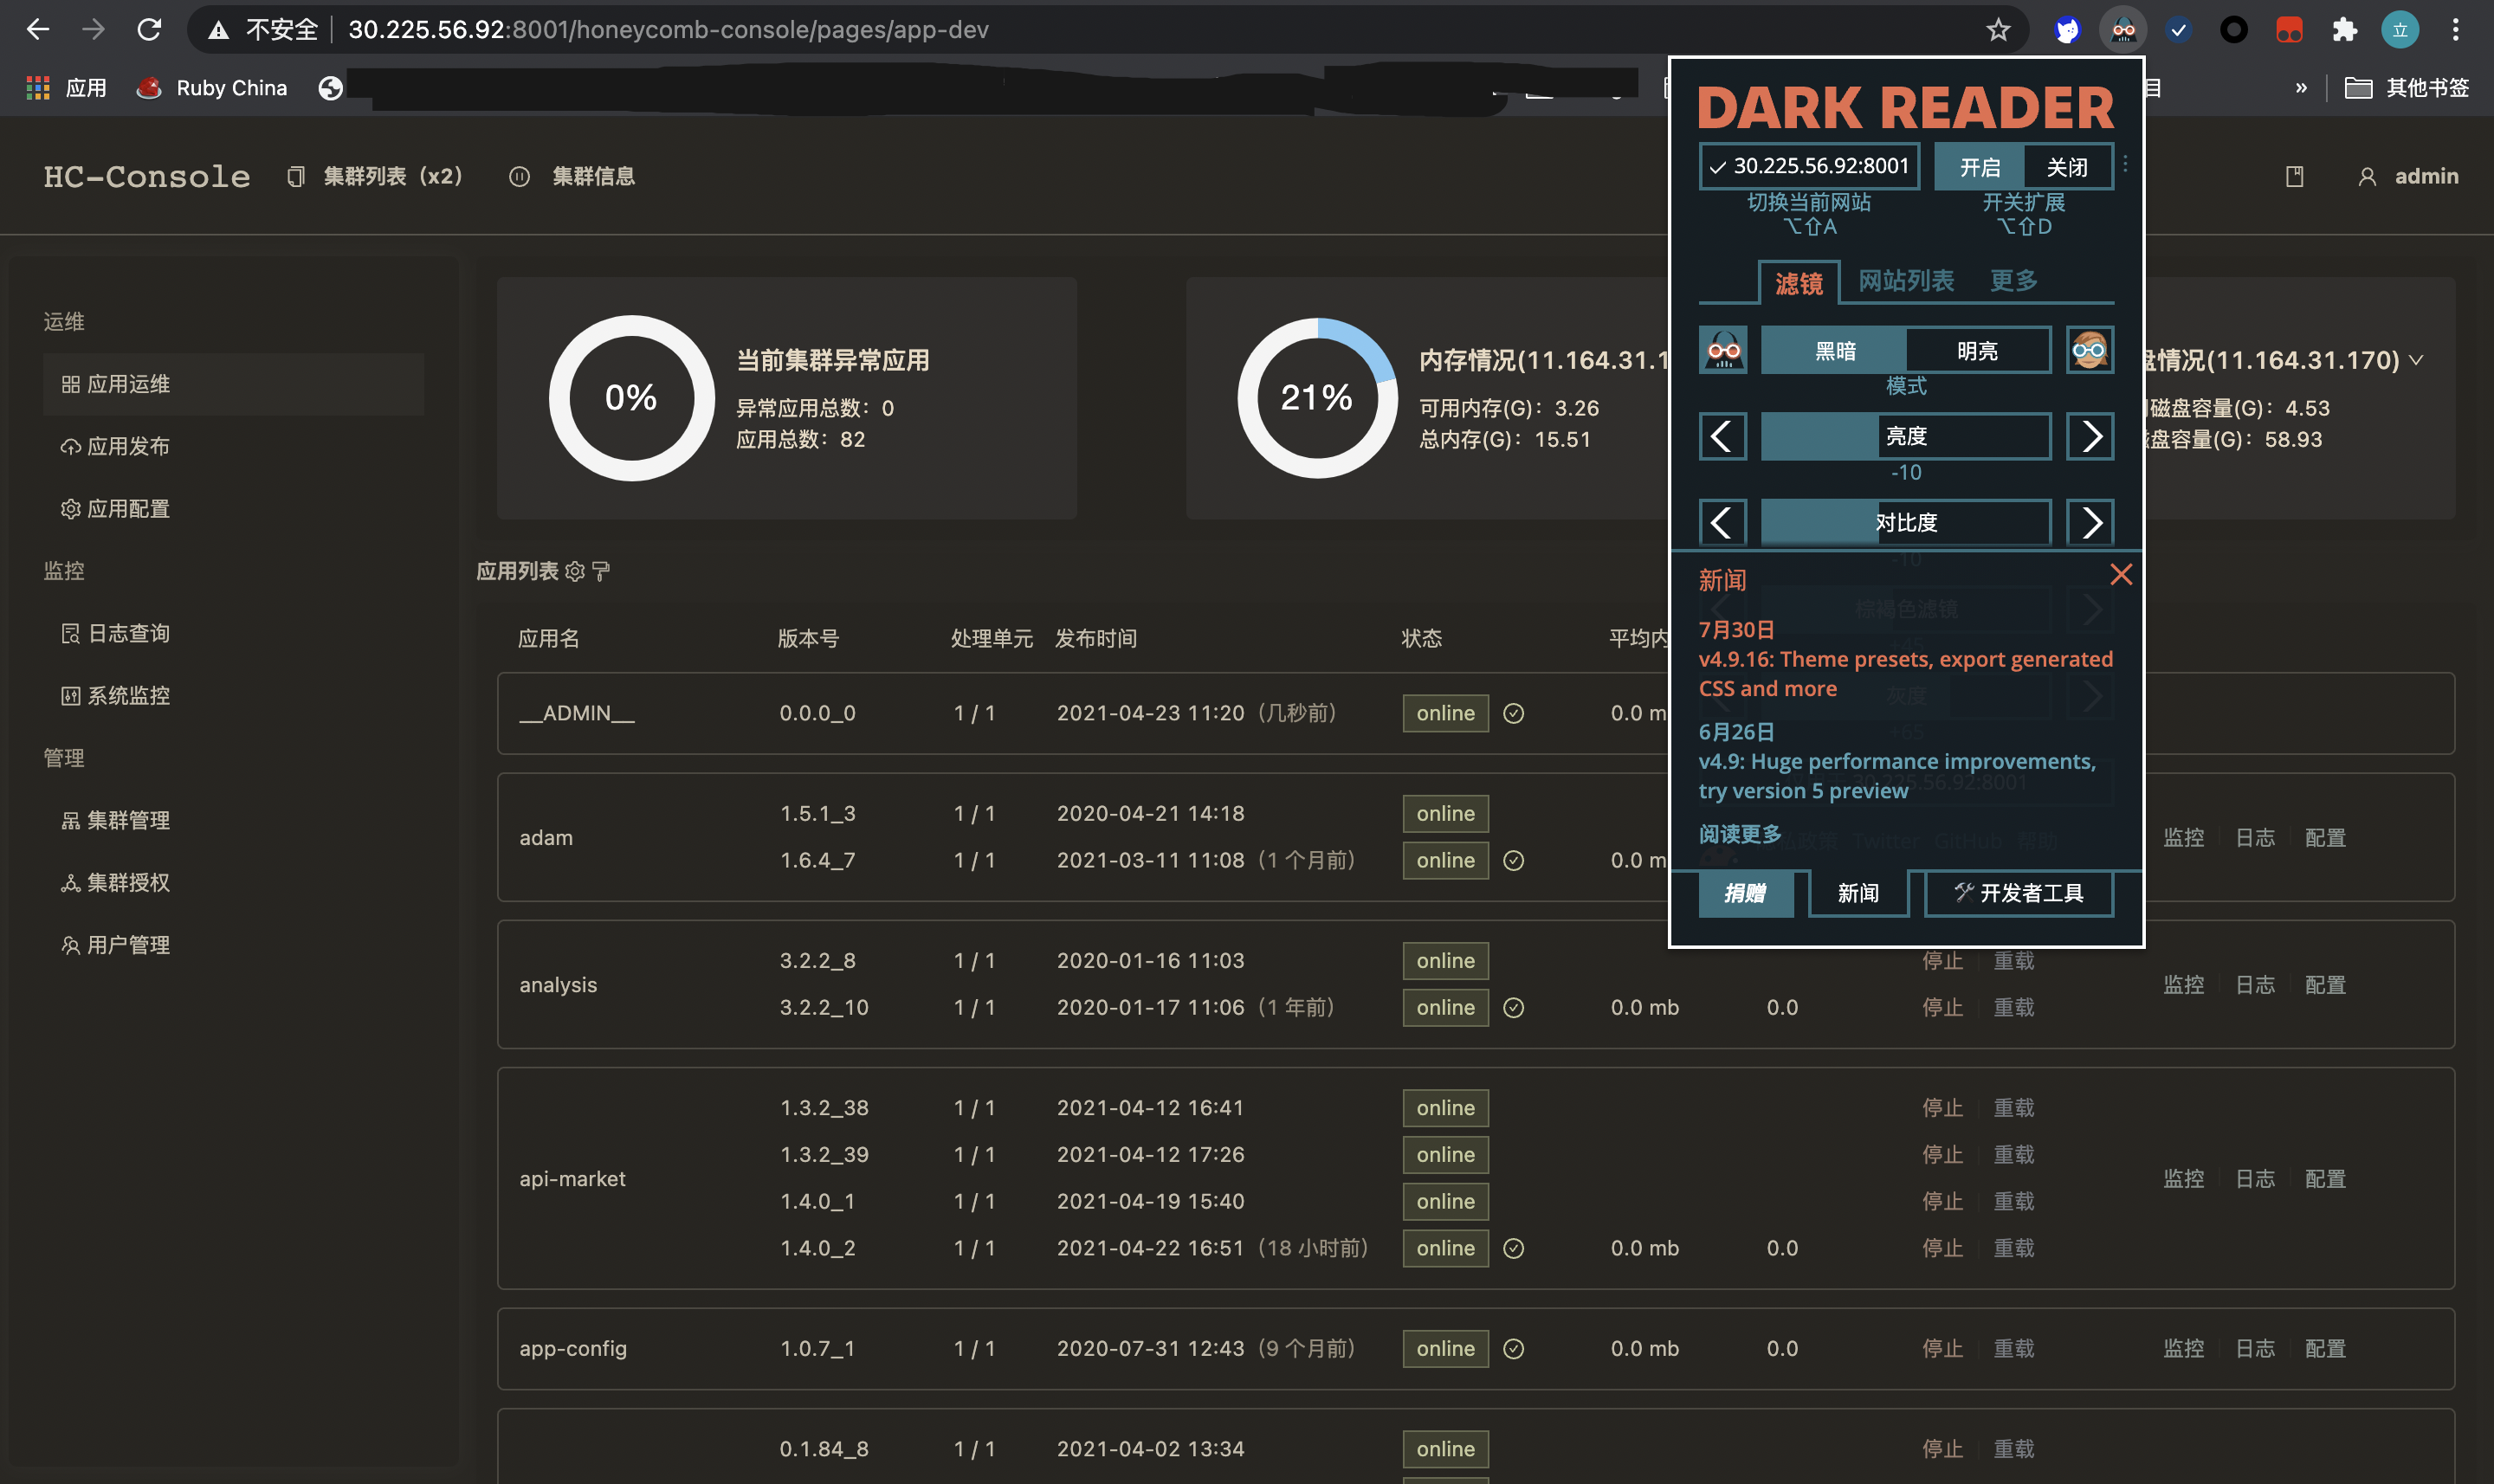2494x1484 pixels.
Task: Switch to the 网站列表 tab
Action: [1906, 281]
